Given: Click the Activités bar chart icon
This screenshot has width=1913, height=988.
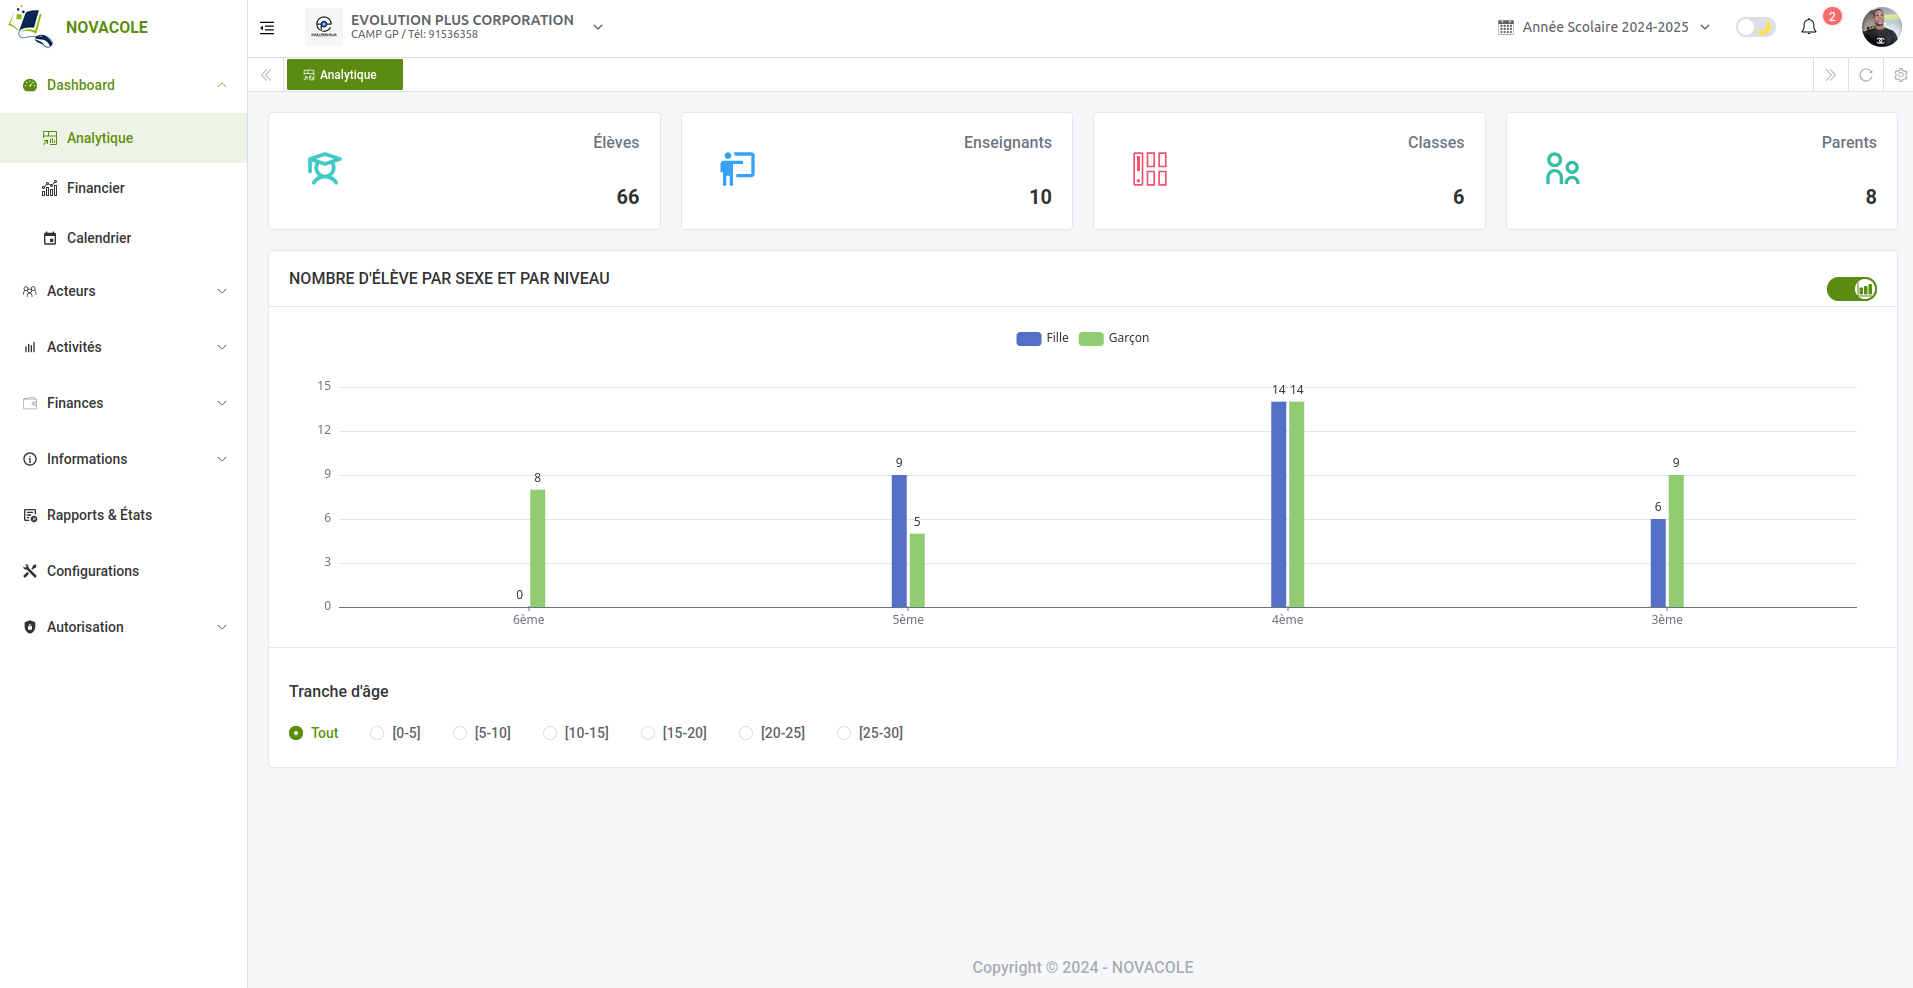Looking at the screenshot, I should 30,347.
